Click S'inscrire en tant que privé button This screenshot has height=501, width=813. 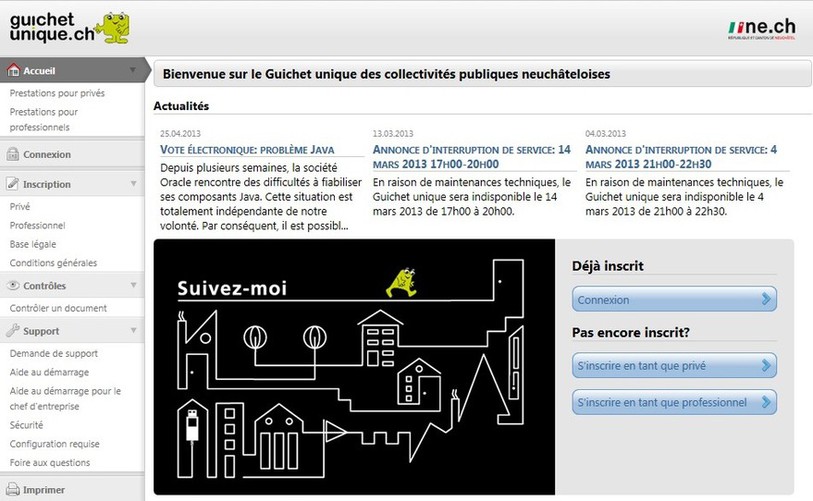click(674, 366)
